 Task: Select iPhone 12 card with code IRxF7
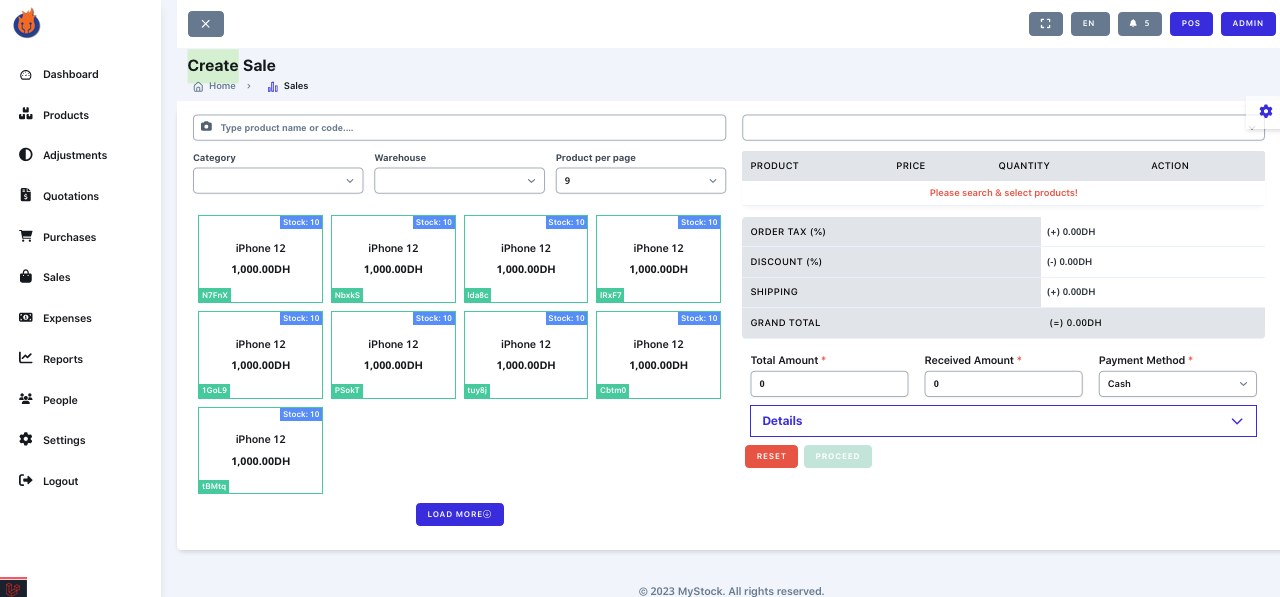click(658, 259)
